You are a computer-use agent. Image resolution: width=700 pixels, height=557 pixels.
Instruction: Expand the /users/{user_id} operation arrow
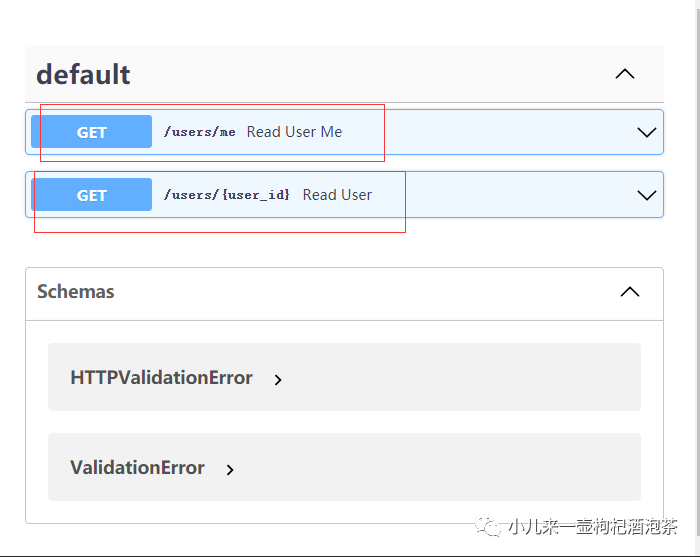coord(646,195)
